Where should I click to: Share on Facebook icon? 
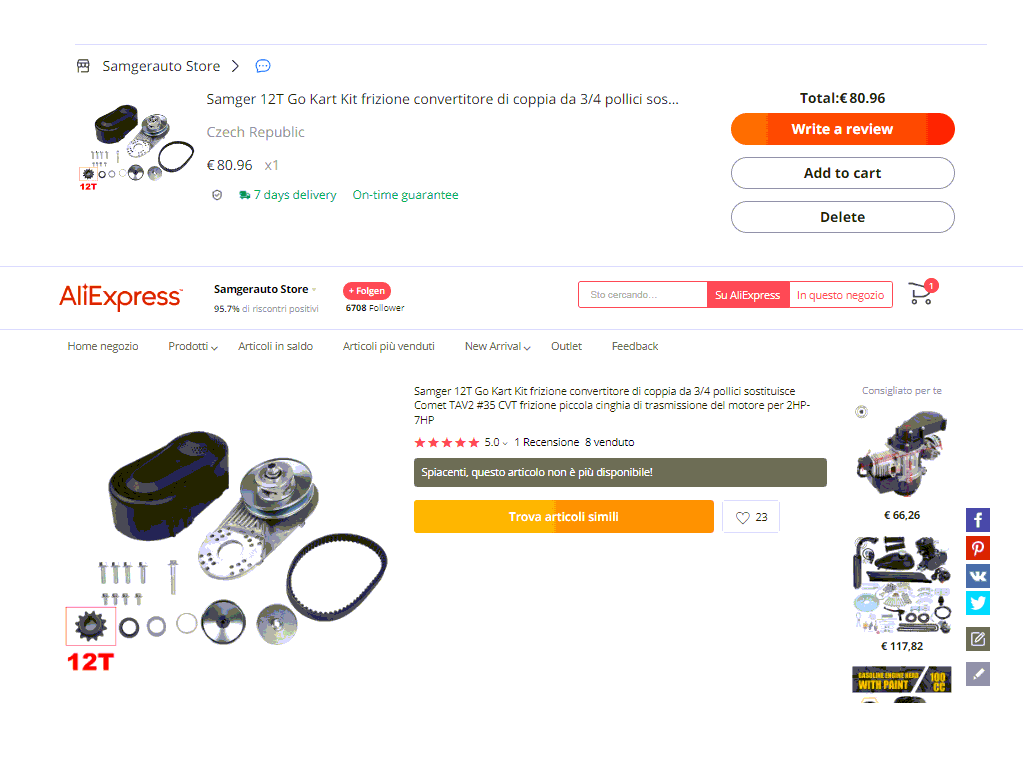click(978, 520)
